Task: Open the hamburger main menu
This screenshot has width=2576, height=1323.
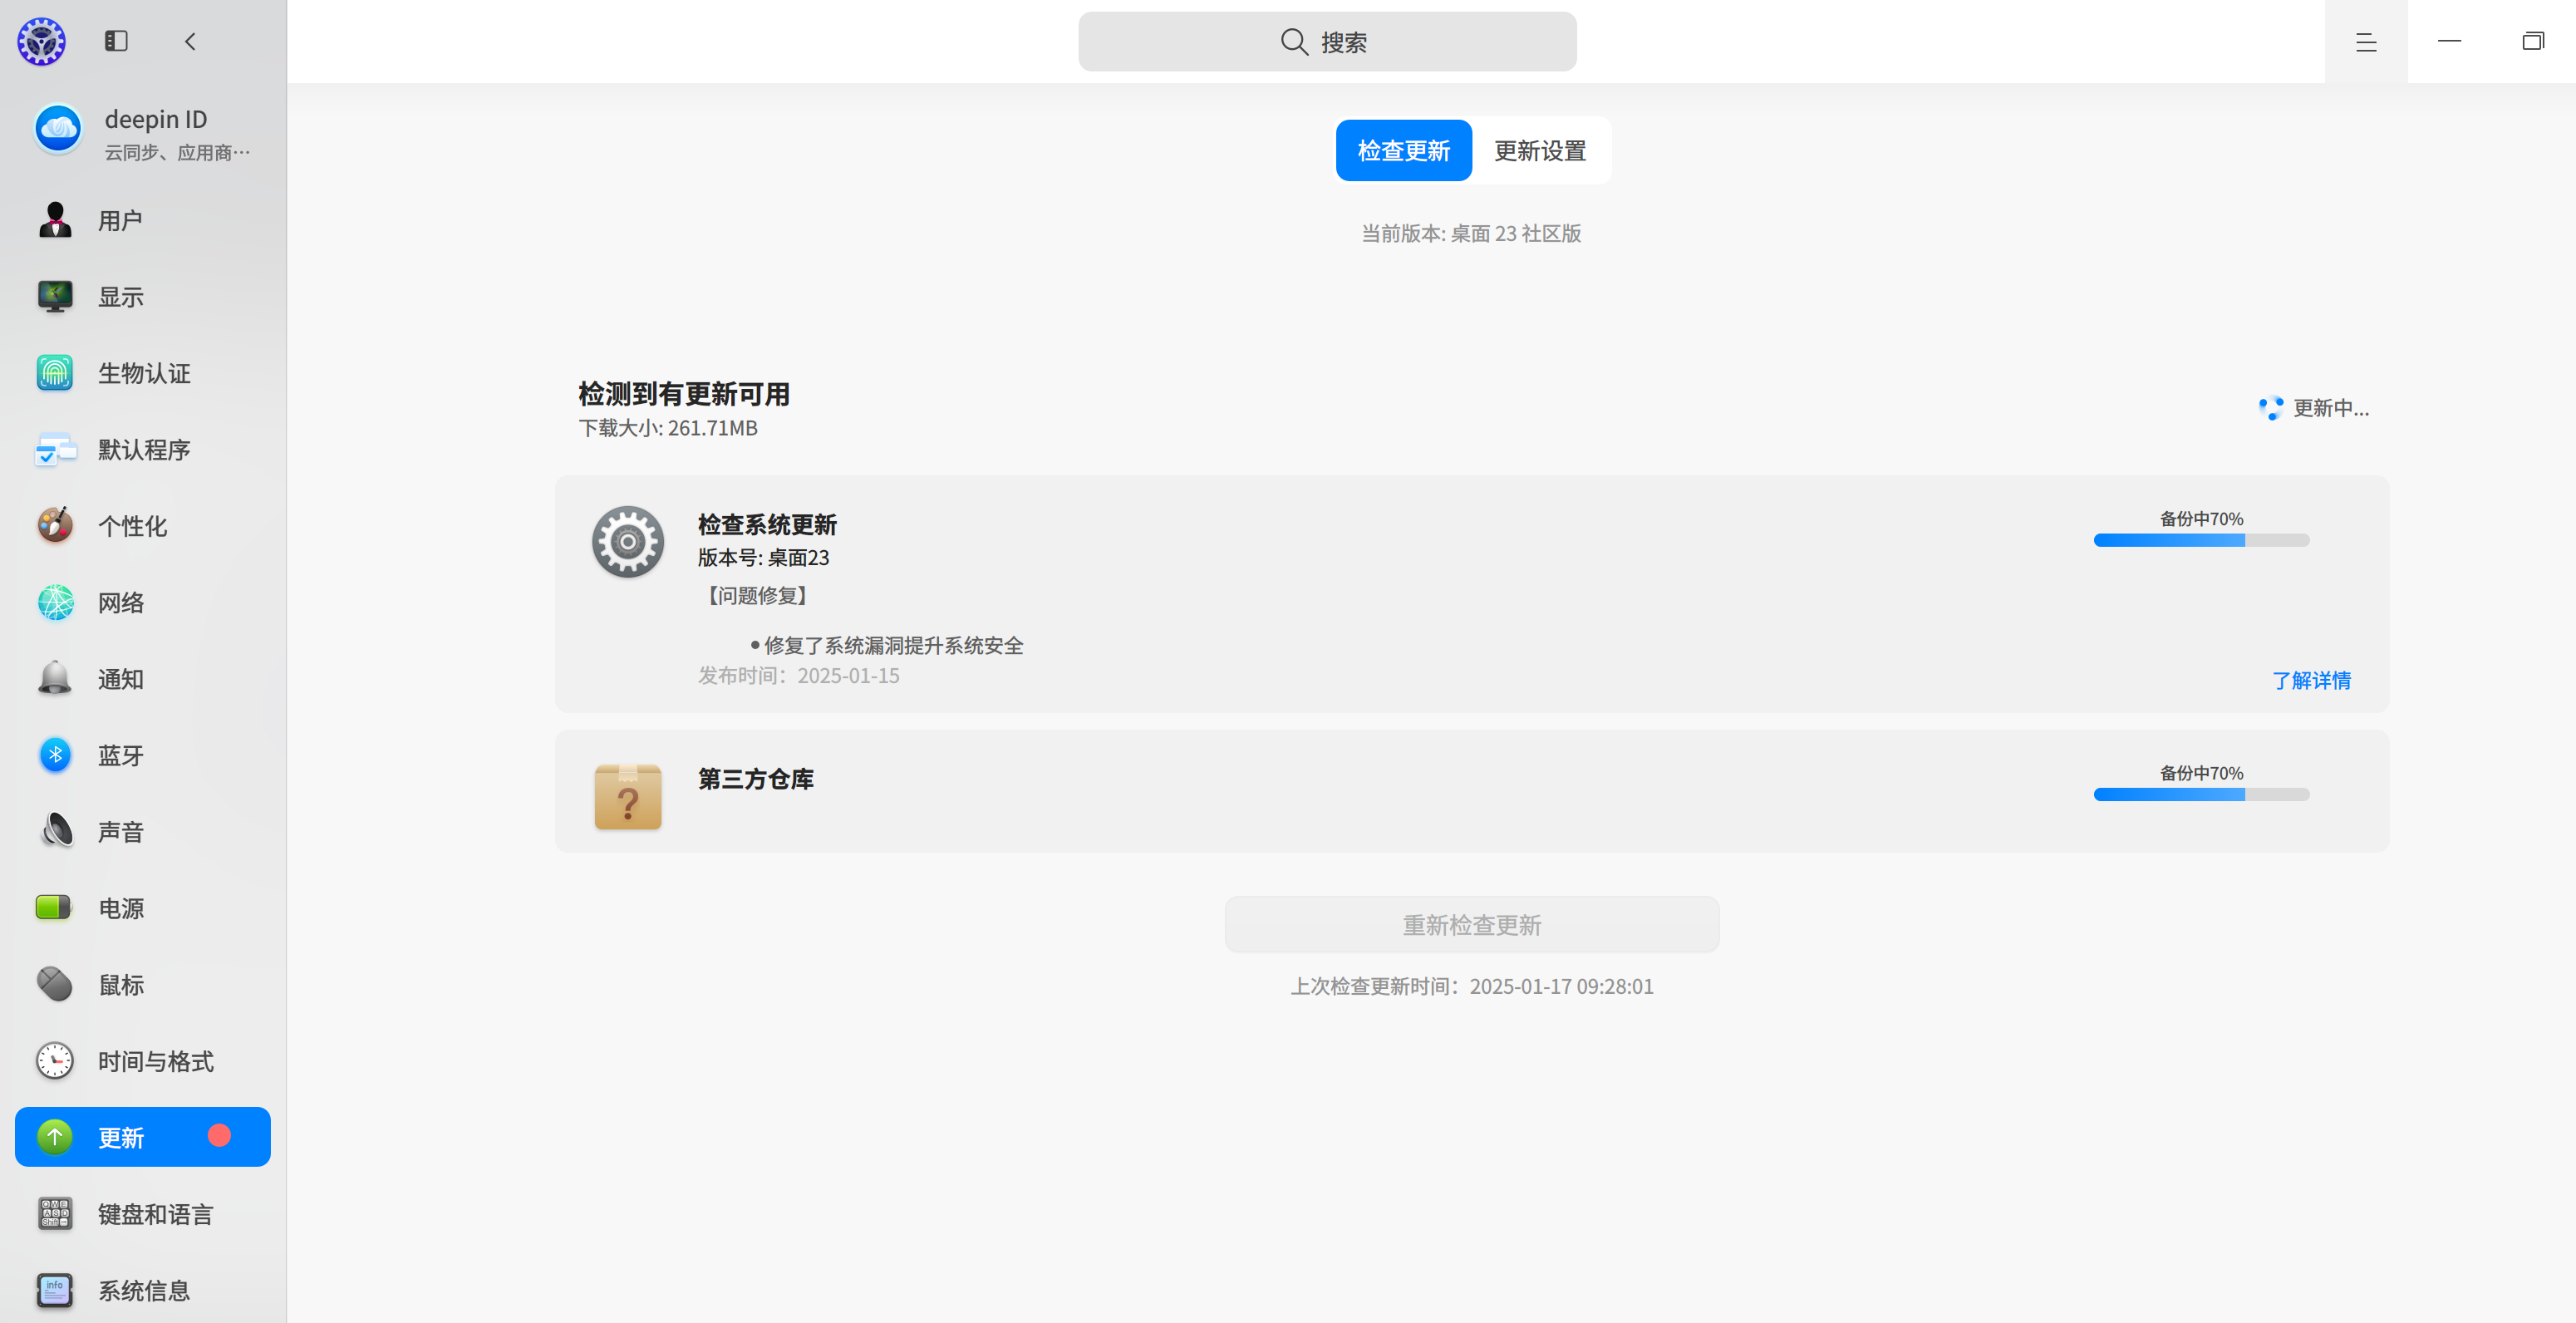Action: point(2365,42)
